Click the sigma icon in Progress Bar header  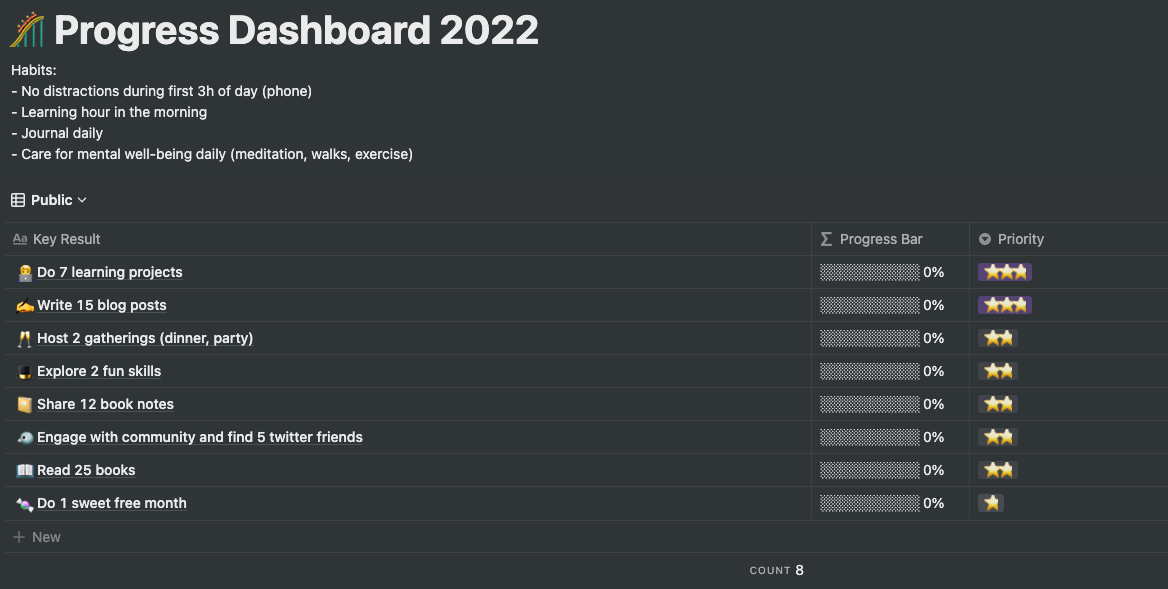826,239
